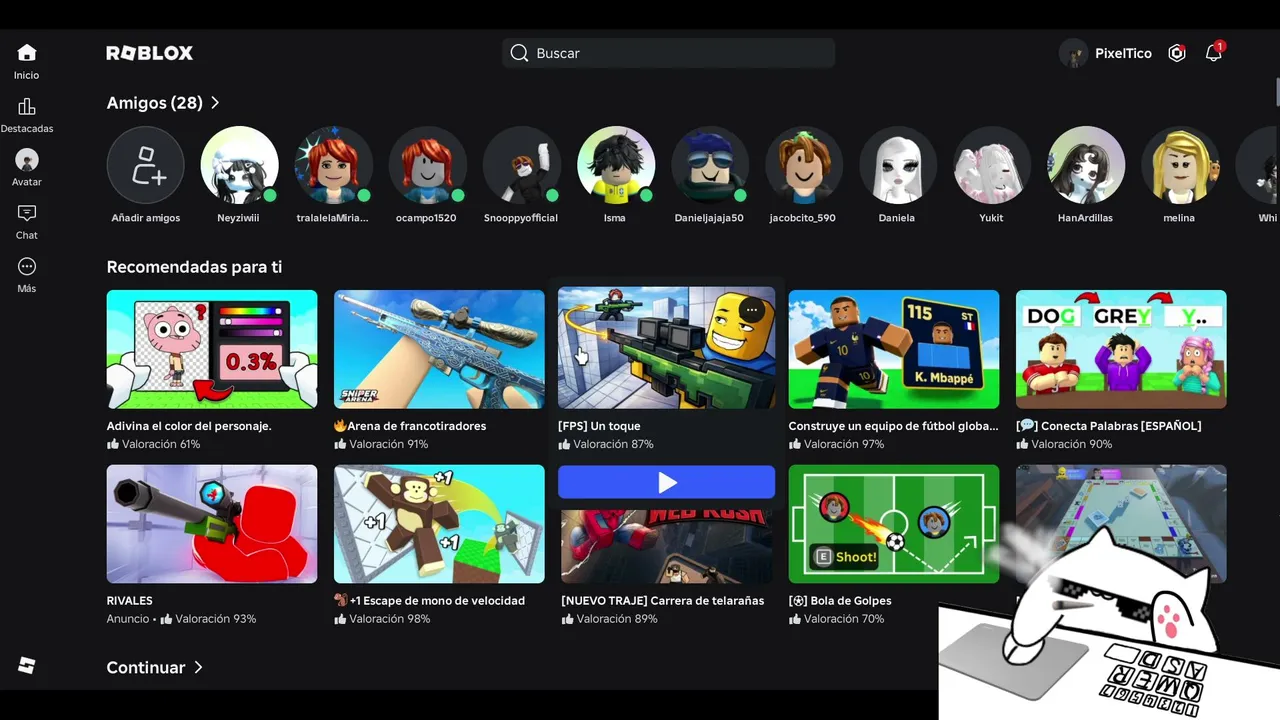
Task: Open friend Daniela's avatar
Action: coord(898,165)
